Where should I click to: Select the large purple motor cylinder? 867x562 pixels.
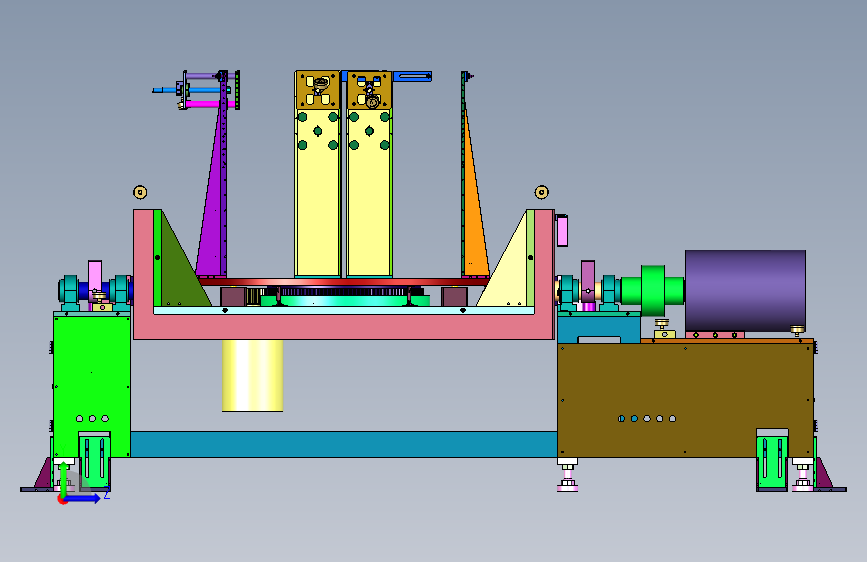click(745, 291)
